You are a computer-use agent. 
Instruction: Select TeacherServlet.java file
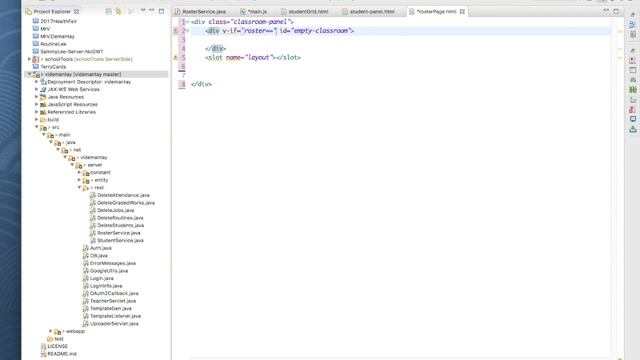(113, 301)
